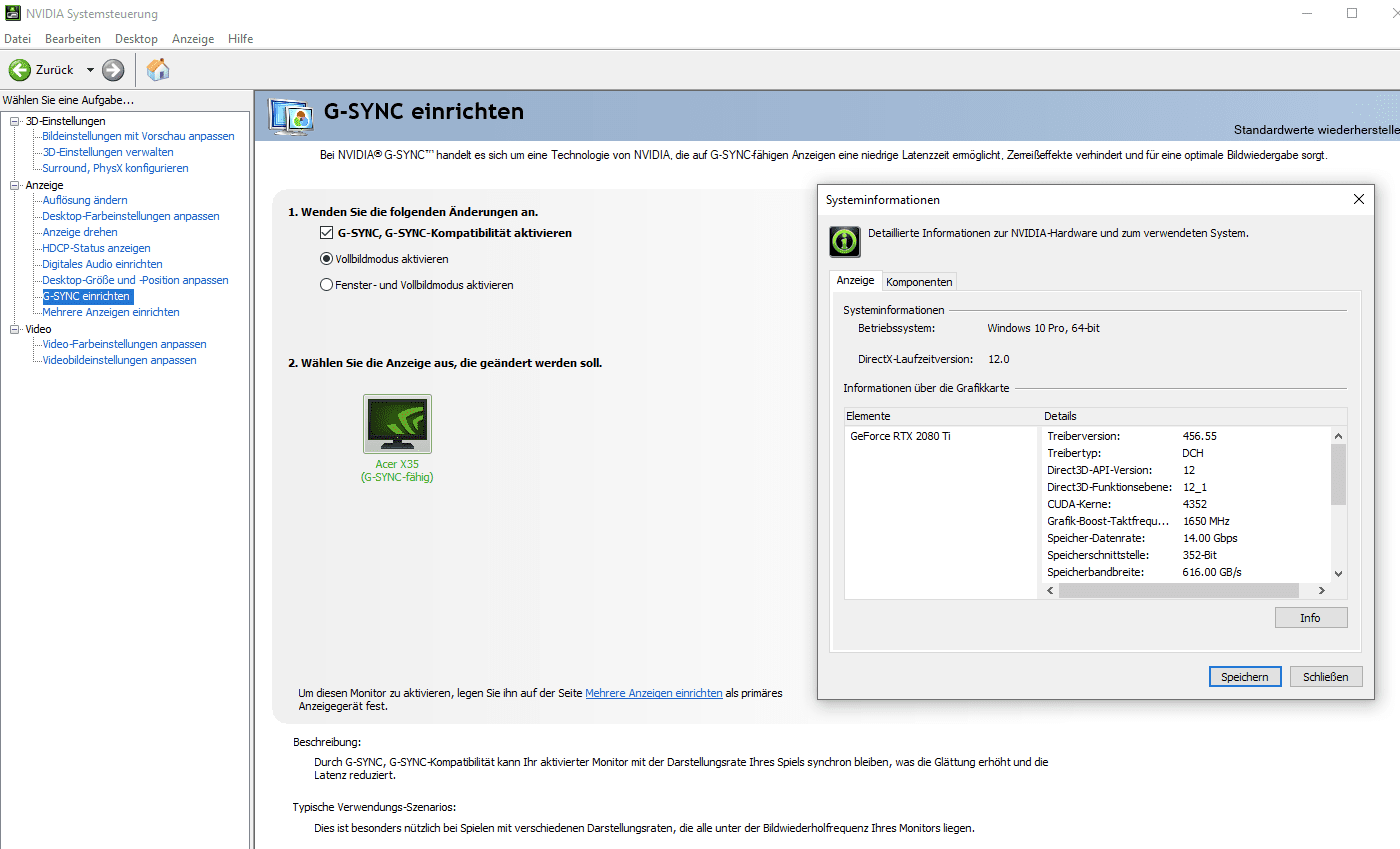Select the Acer X35 monitor thumbnail
1400x849 pixels.
(397, 424)
